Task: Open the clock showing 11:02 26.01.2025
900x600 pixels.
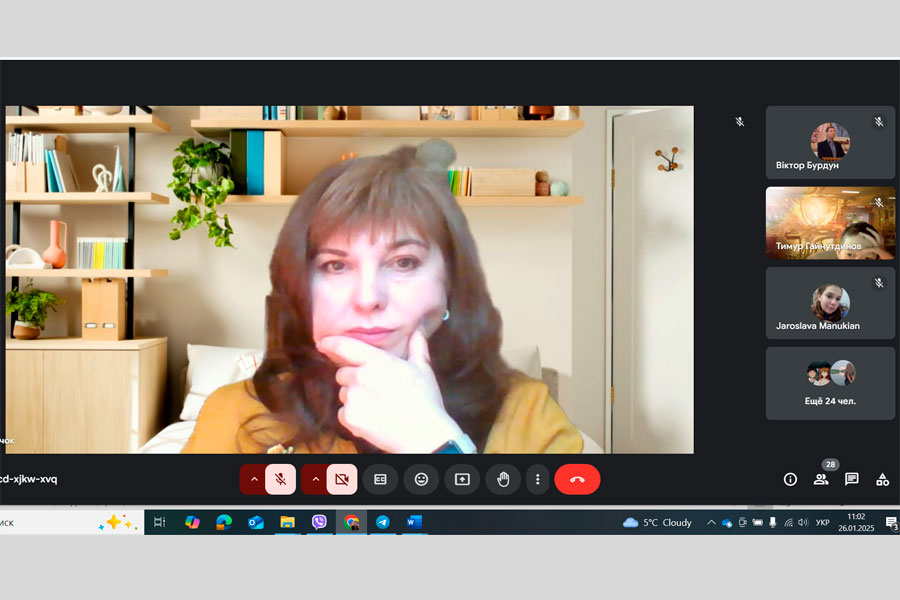Action: click(x=856, y=522)
